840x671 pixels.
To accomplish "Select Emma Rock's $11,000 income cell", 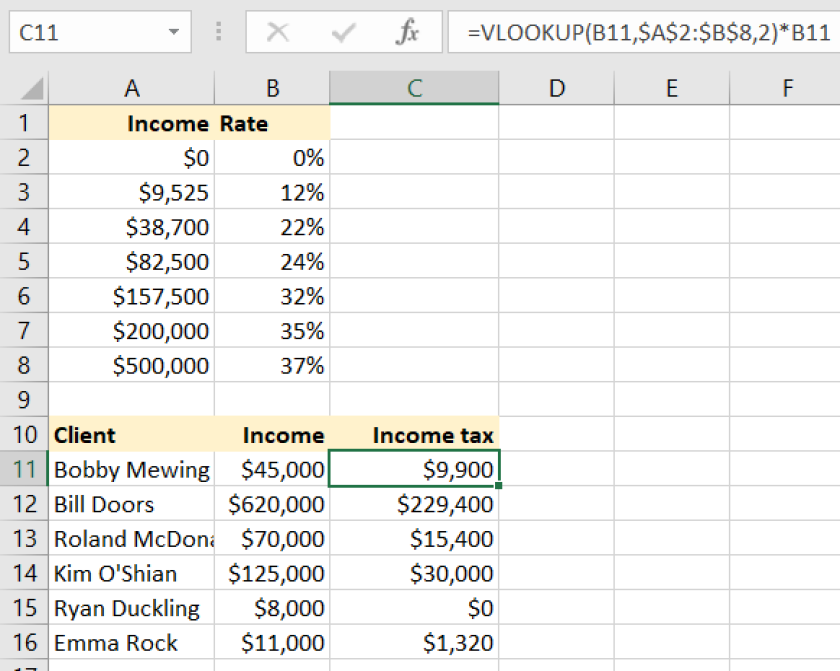I will [x=272, y=643].
